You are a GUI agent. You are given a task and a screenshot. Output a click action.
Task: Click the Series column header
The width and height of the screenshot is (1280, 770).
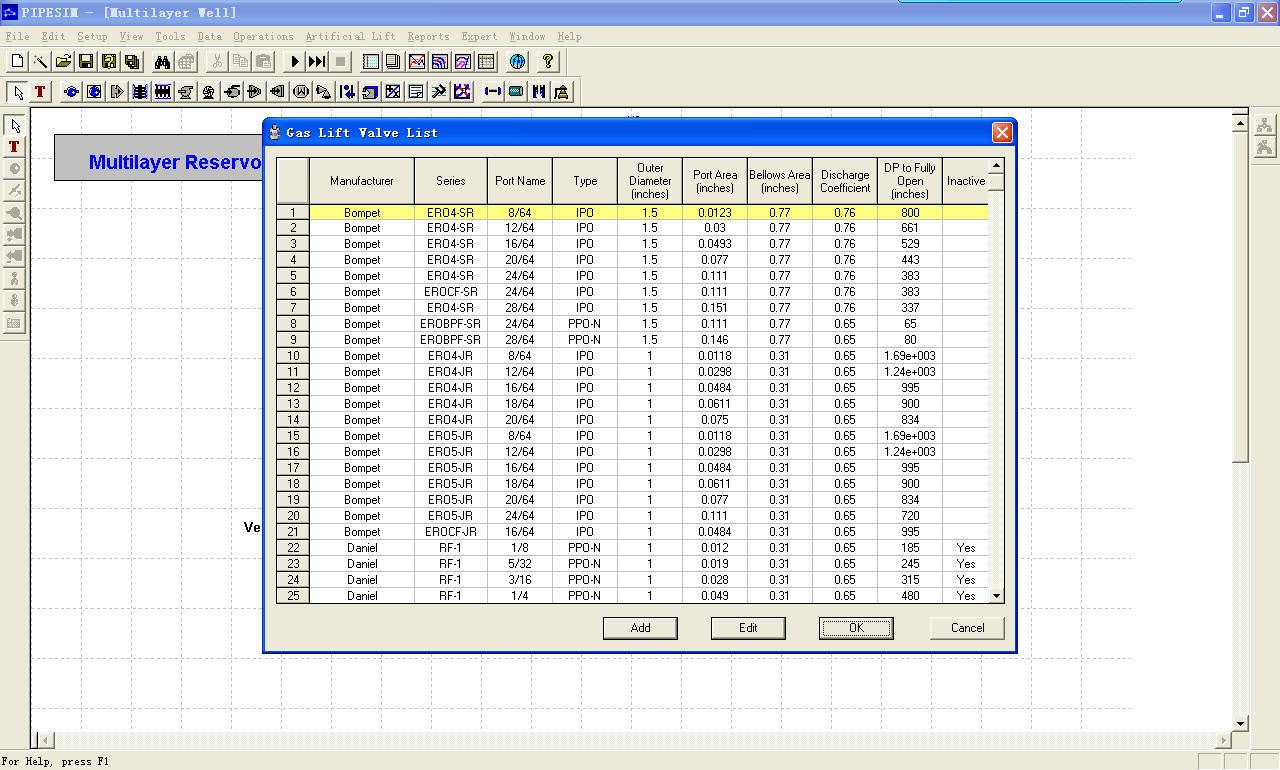tap(451, 181)
